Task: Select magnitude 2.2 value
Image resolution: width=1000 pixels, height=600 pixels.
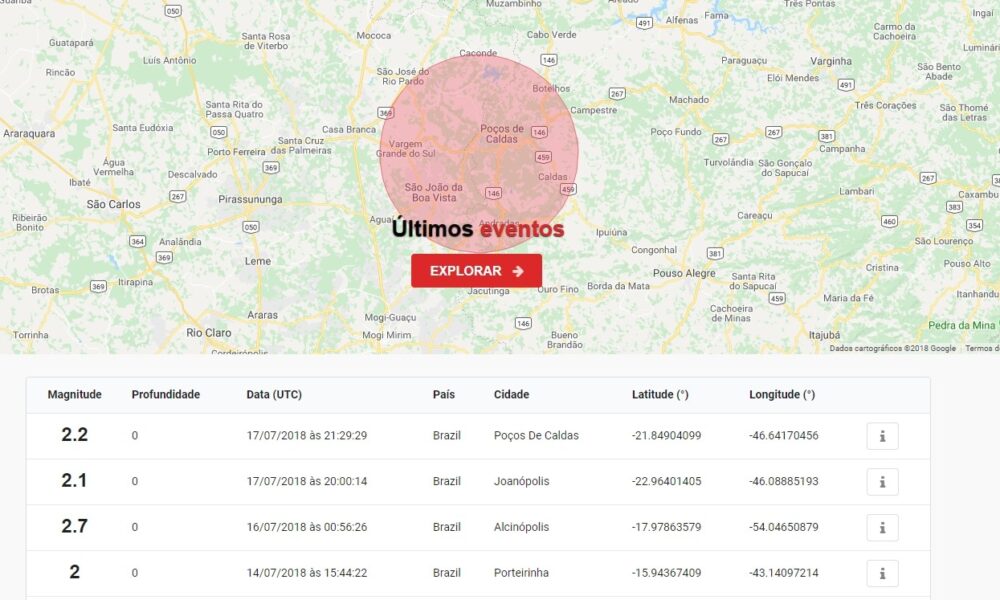Action: point(75,435)
